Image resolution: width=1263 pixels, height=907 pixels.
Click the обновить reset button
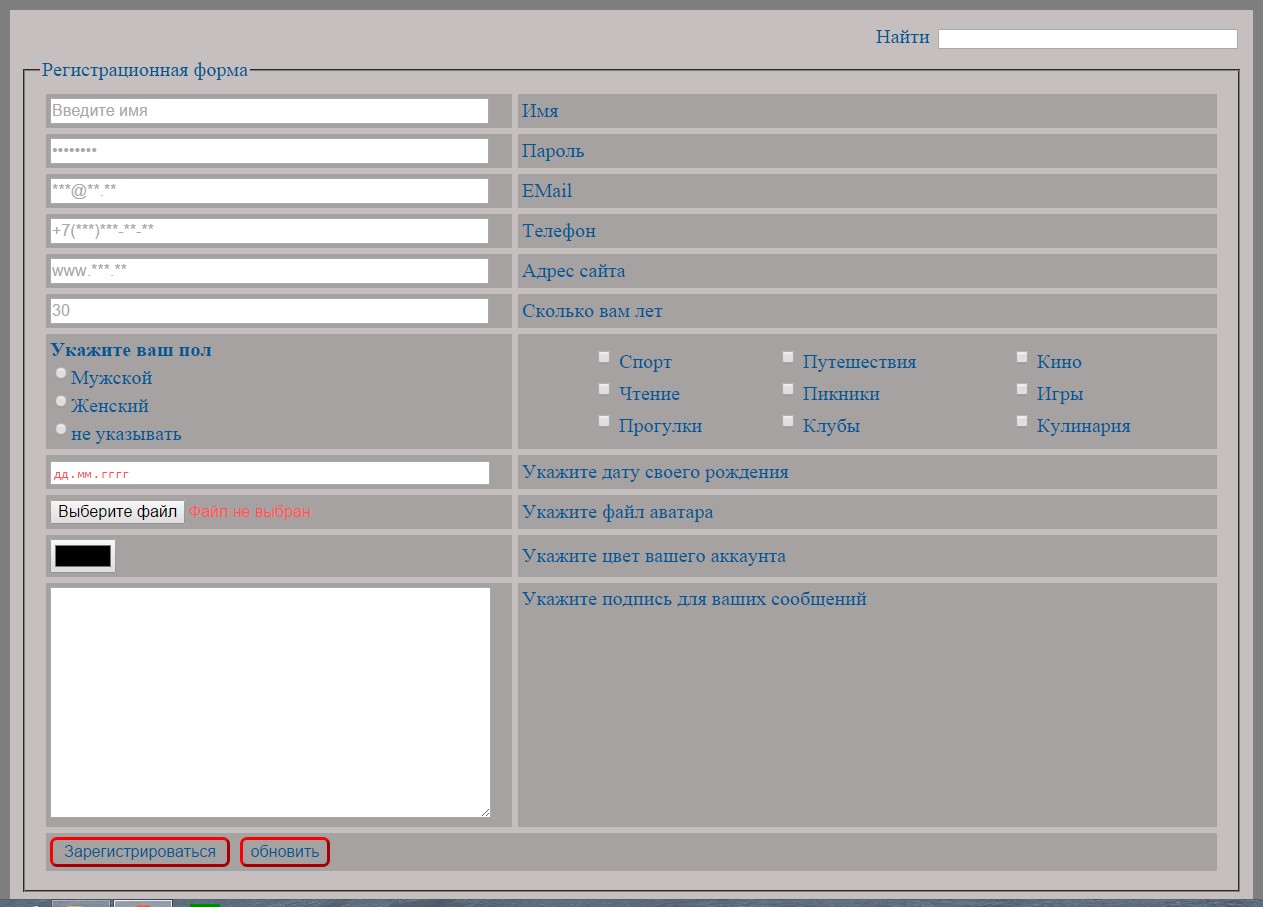point(285,852)
